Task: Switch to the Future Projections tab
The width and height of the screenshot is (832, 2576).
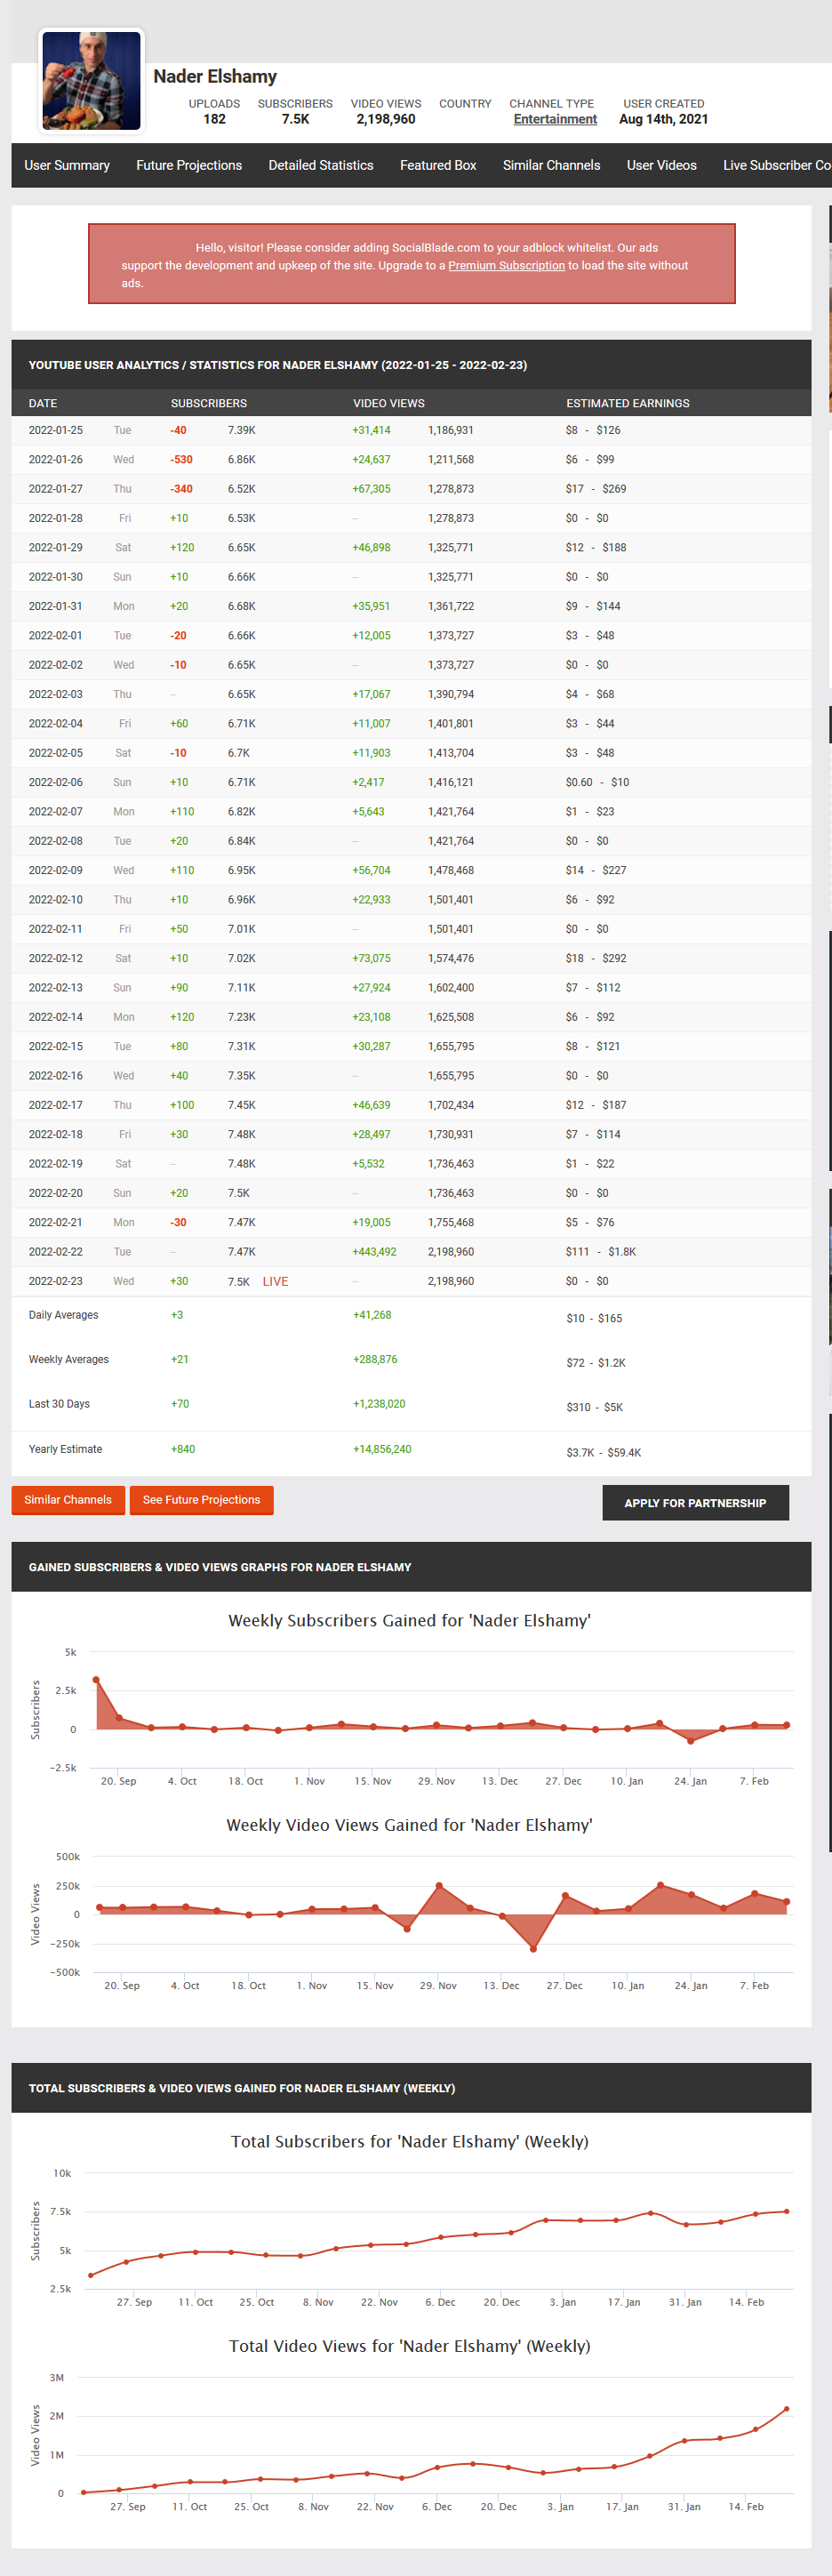Action: point(189,165)
